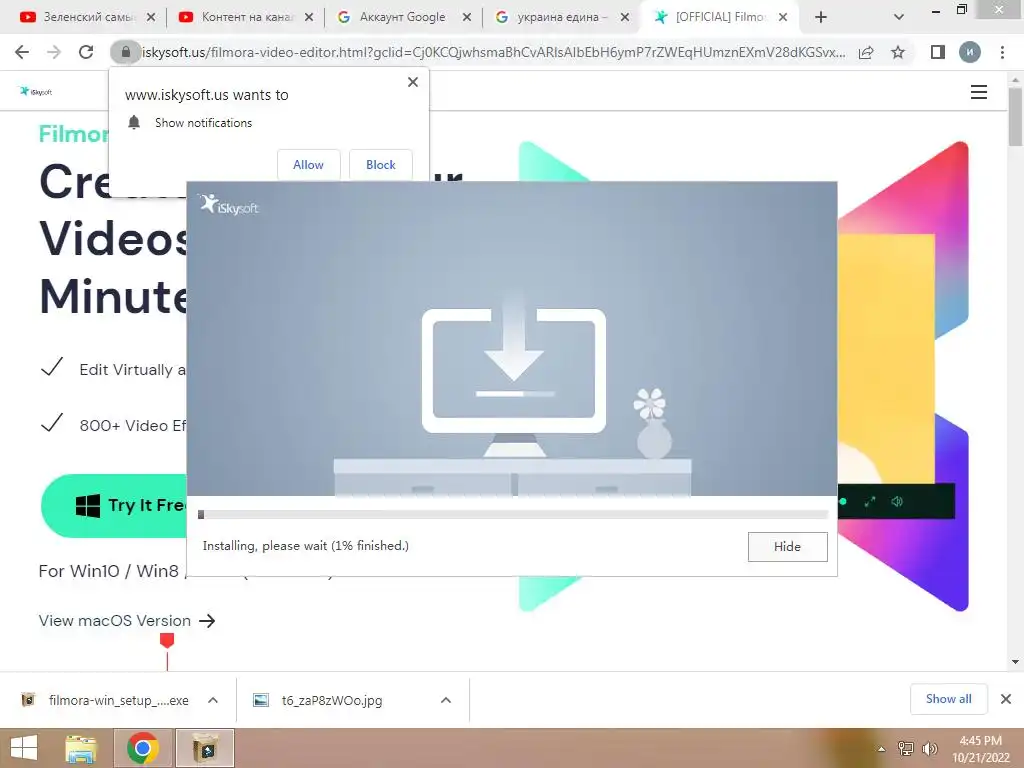The height and width of the screenshot is (768, 1024).
Task: Click the installer progress bar
Action: (513, 515)
